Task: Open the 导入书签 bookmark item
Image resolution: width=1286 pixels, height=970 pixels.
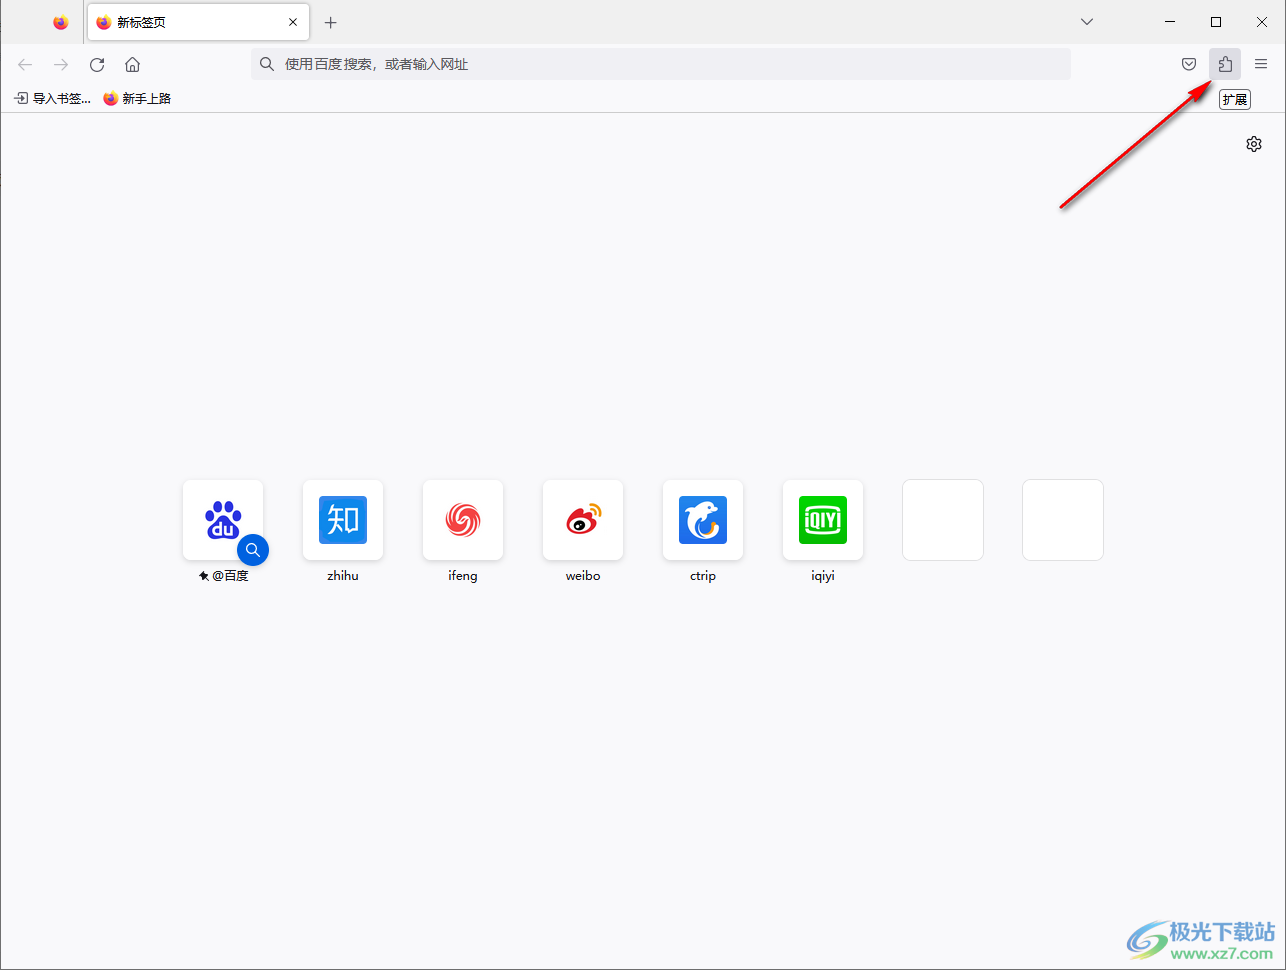Action: pos(52,98)
